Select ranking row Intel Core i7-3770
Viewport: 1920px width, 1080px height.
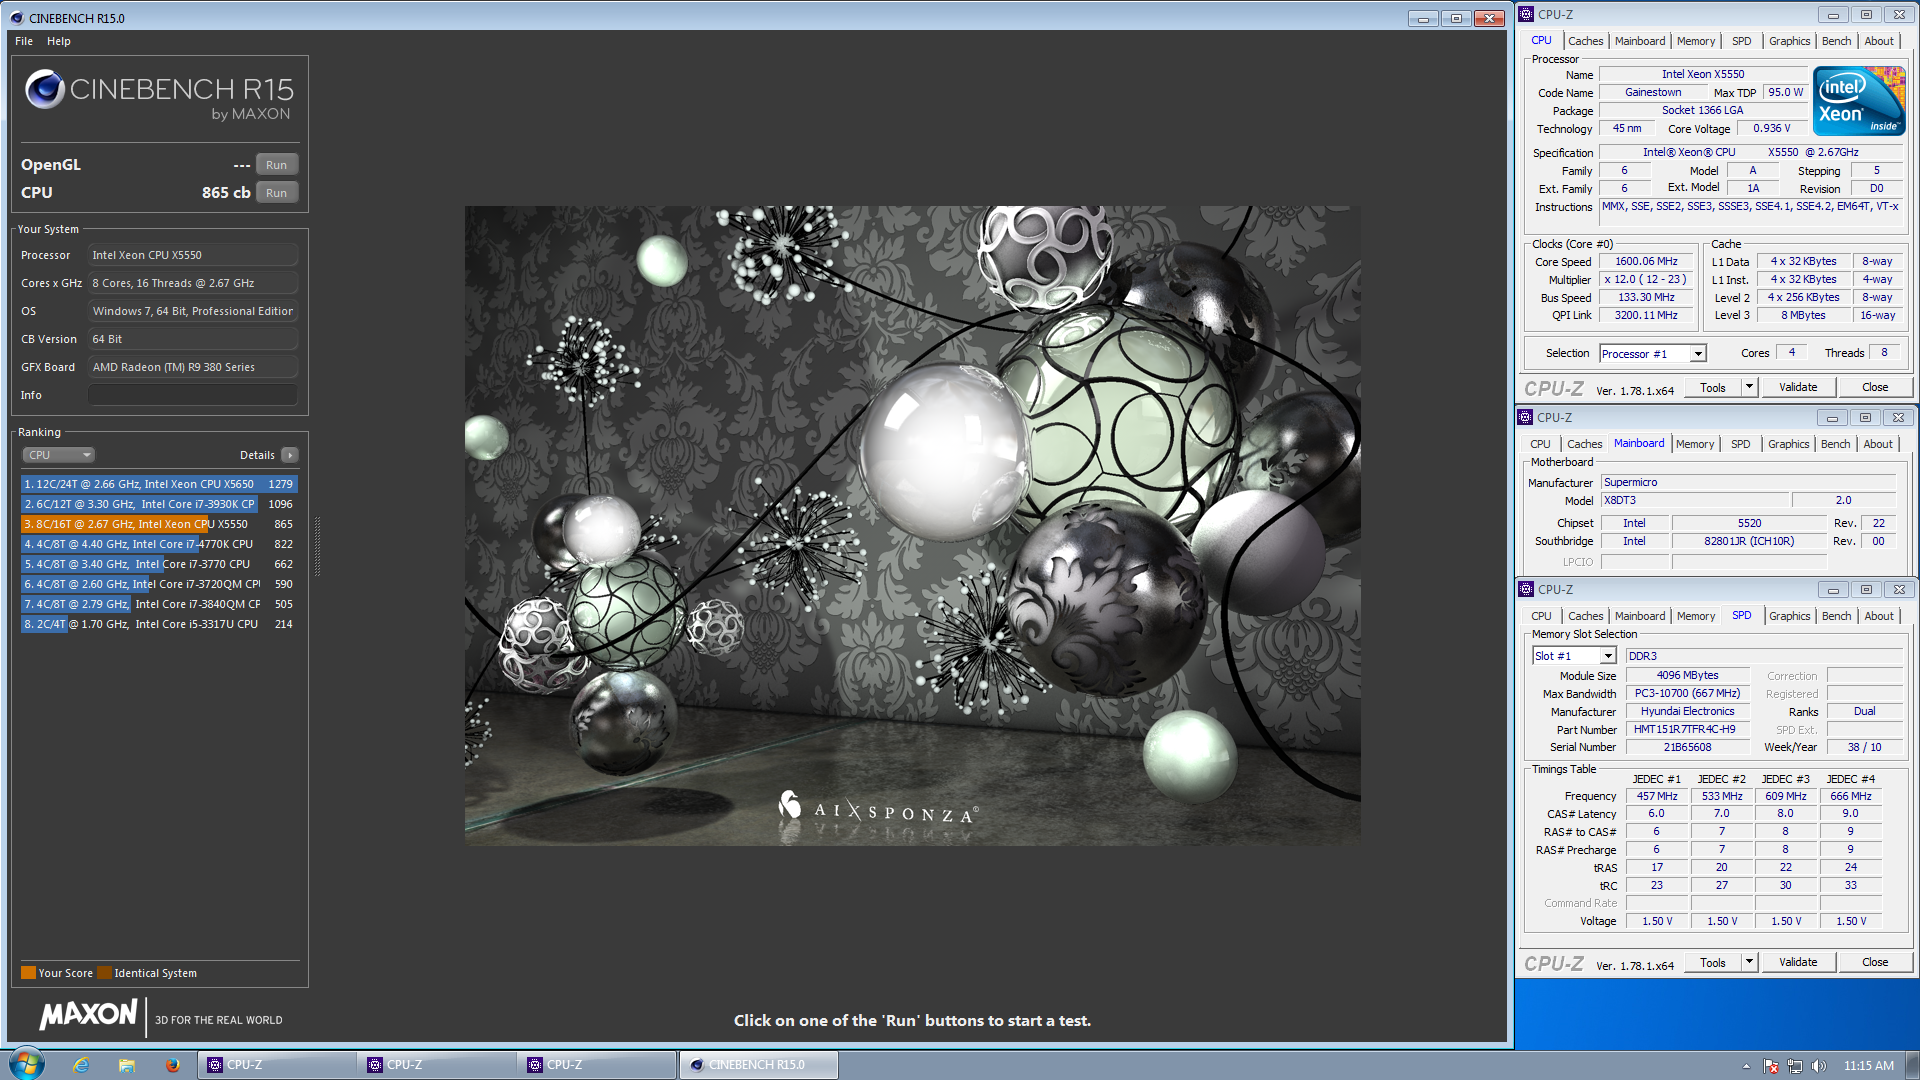(x=159, y=564)
